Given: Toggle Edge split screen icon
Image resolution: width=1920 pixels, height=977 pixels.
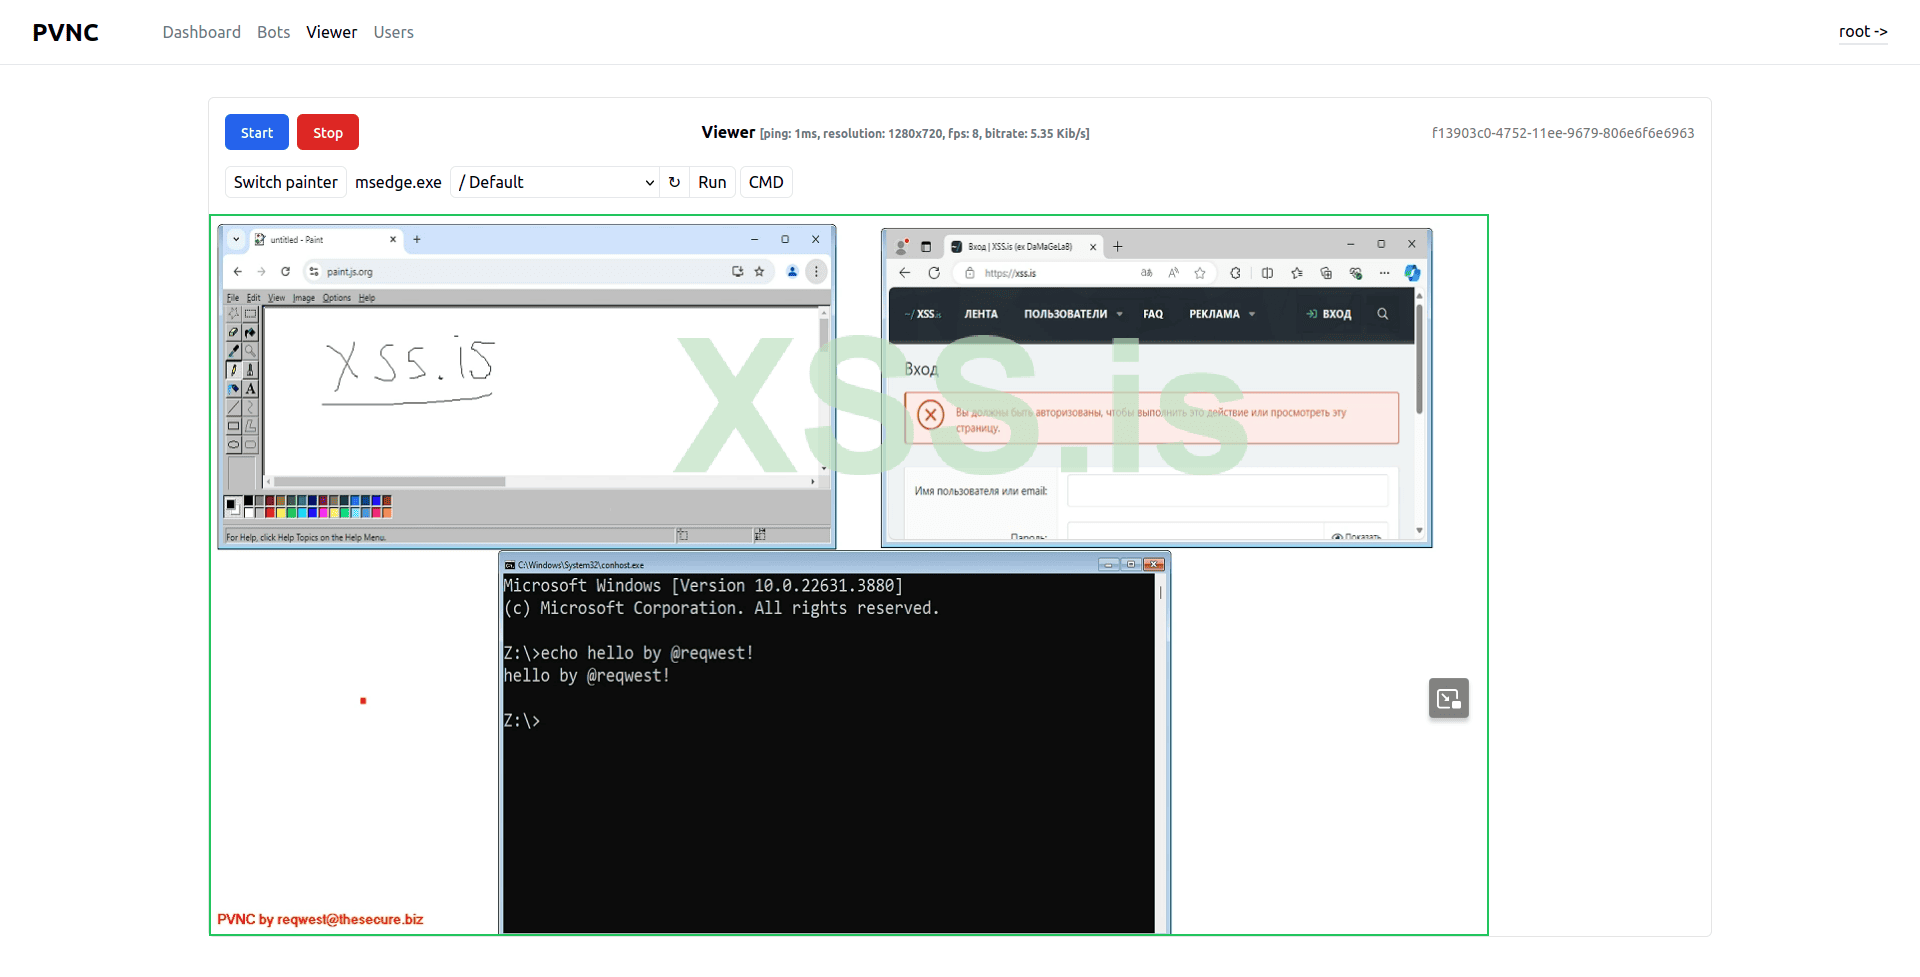Looking at the screenshot, I should [1267, 273].
